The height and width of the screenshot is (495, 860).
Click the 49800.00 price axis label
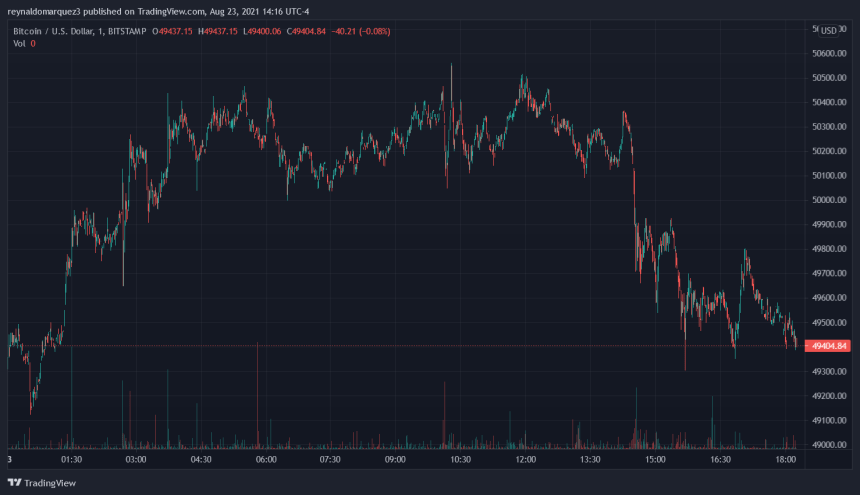click(829, 249)
